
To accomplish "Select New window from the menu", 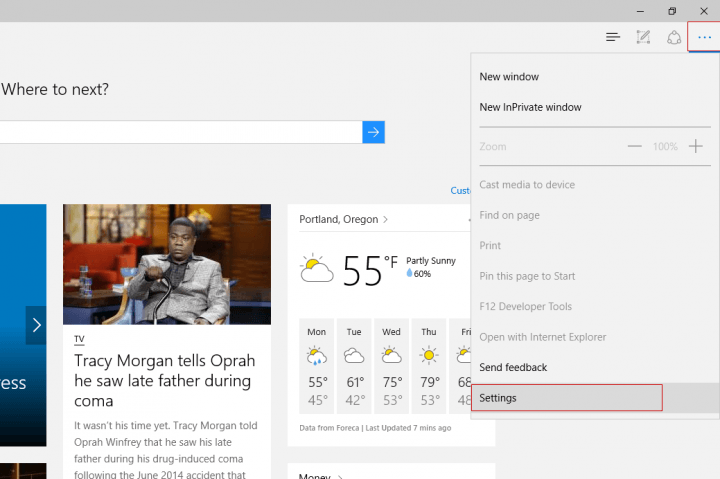I will tap(509, 77).
